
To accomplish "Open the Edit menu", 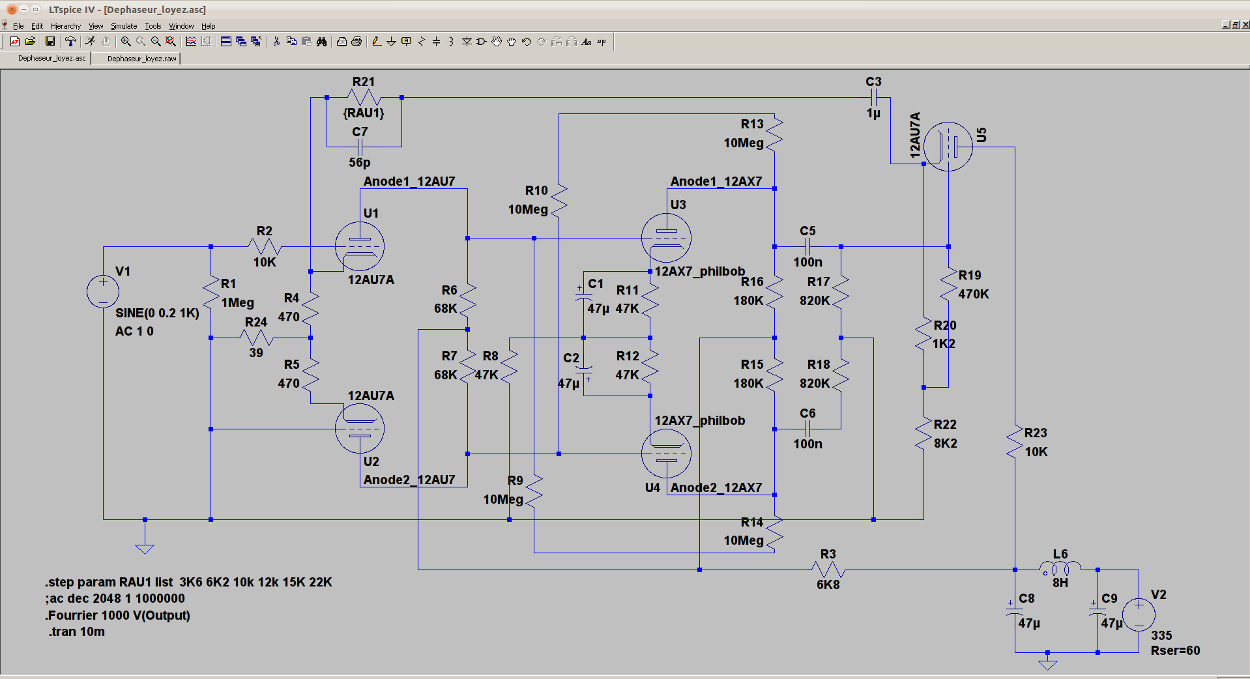I will click(x=37, y=25).
